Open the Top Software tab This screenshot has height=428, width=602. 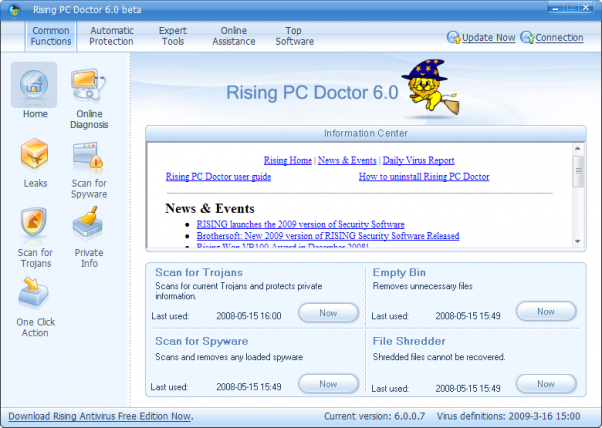pos(294,36)
